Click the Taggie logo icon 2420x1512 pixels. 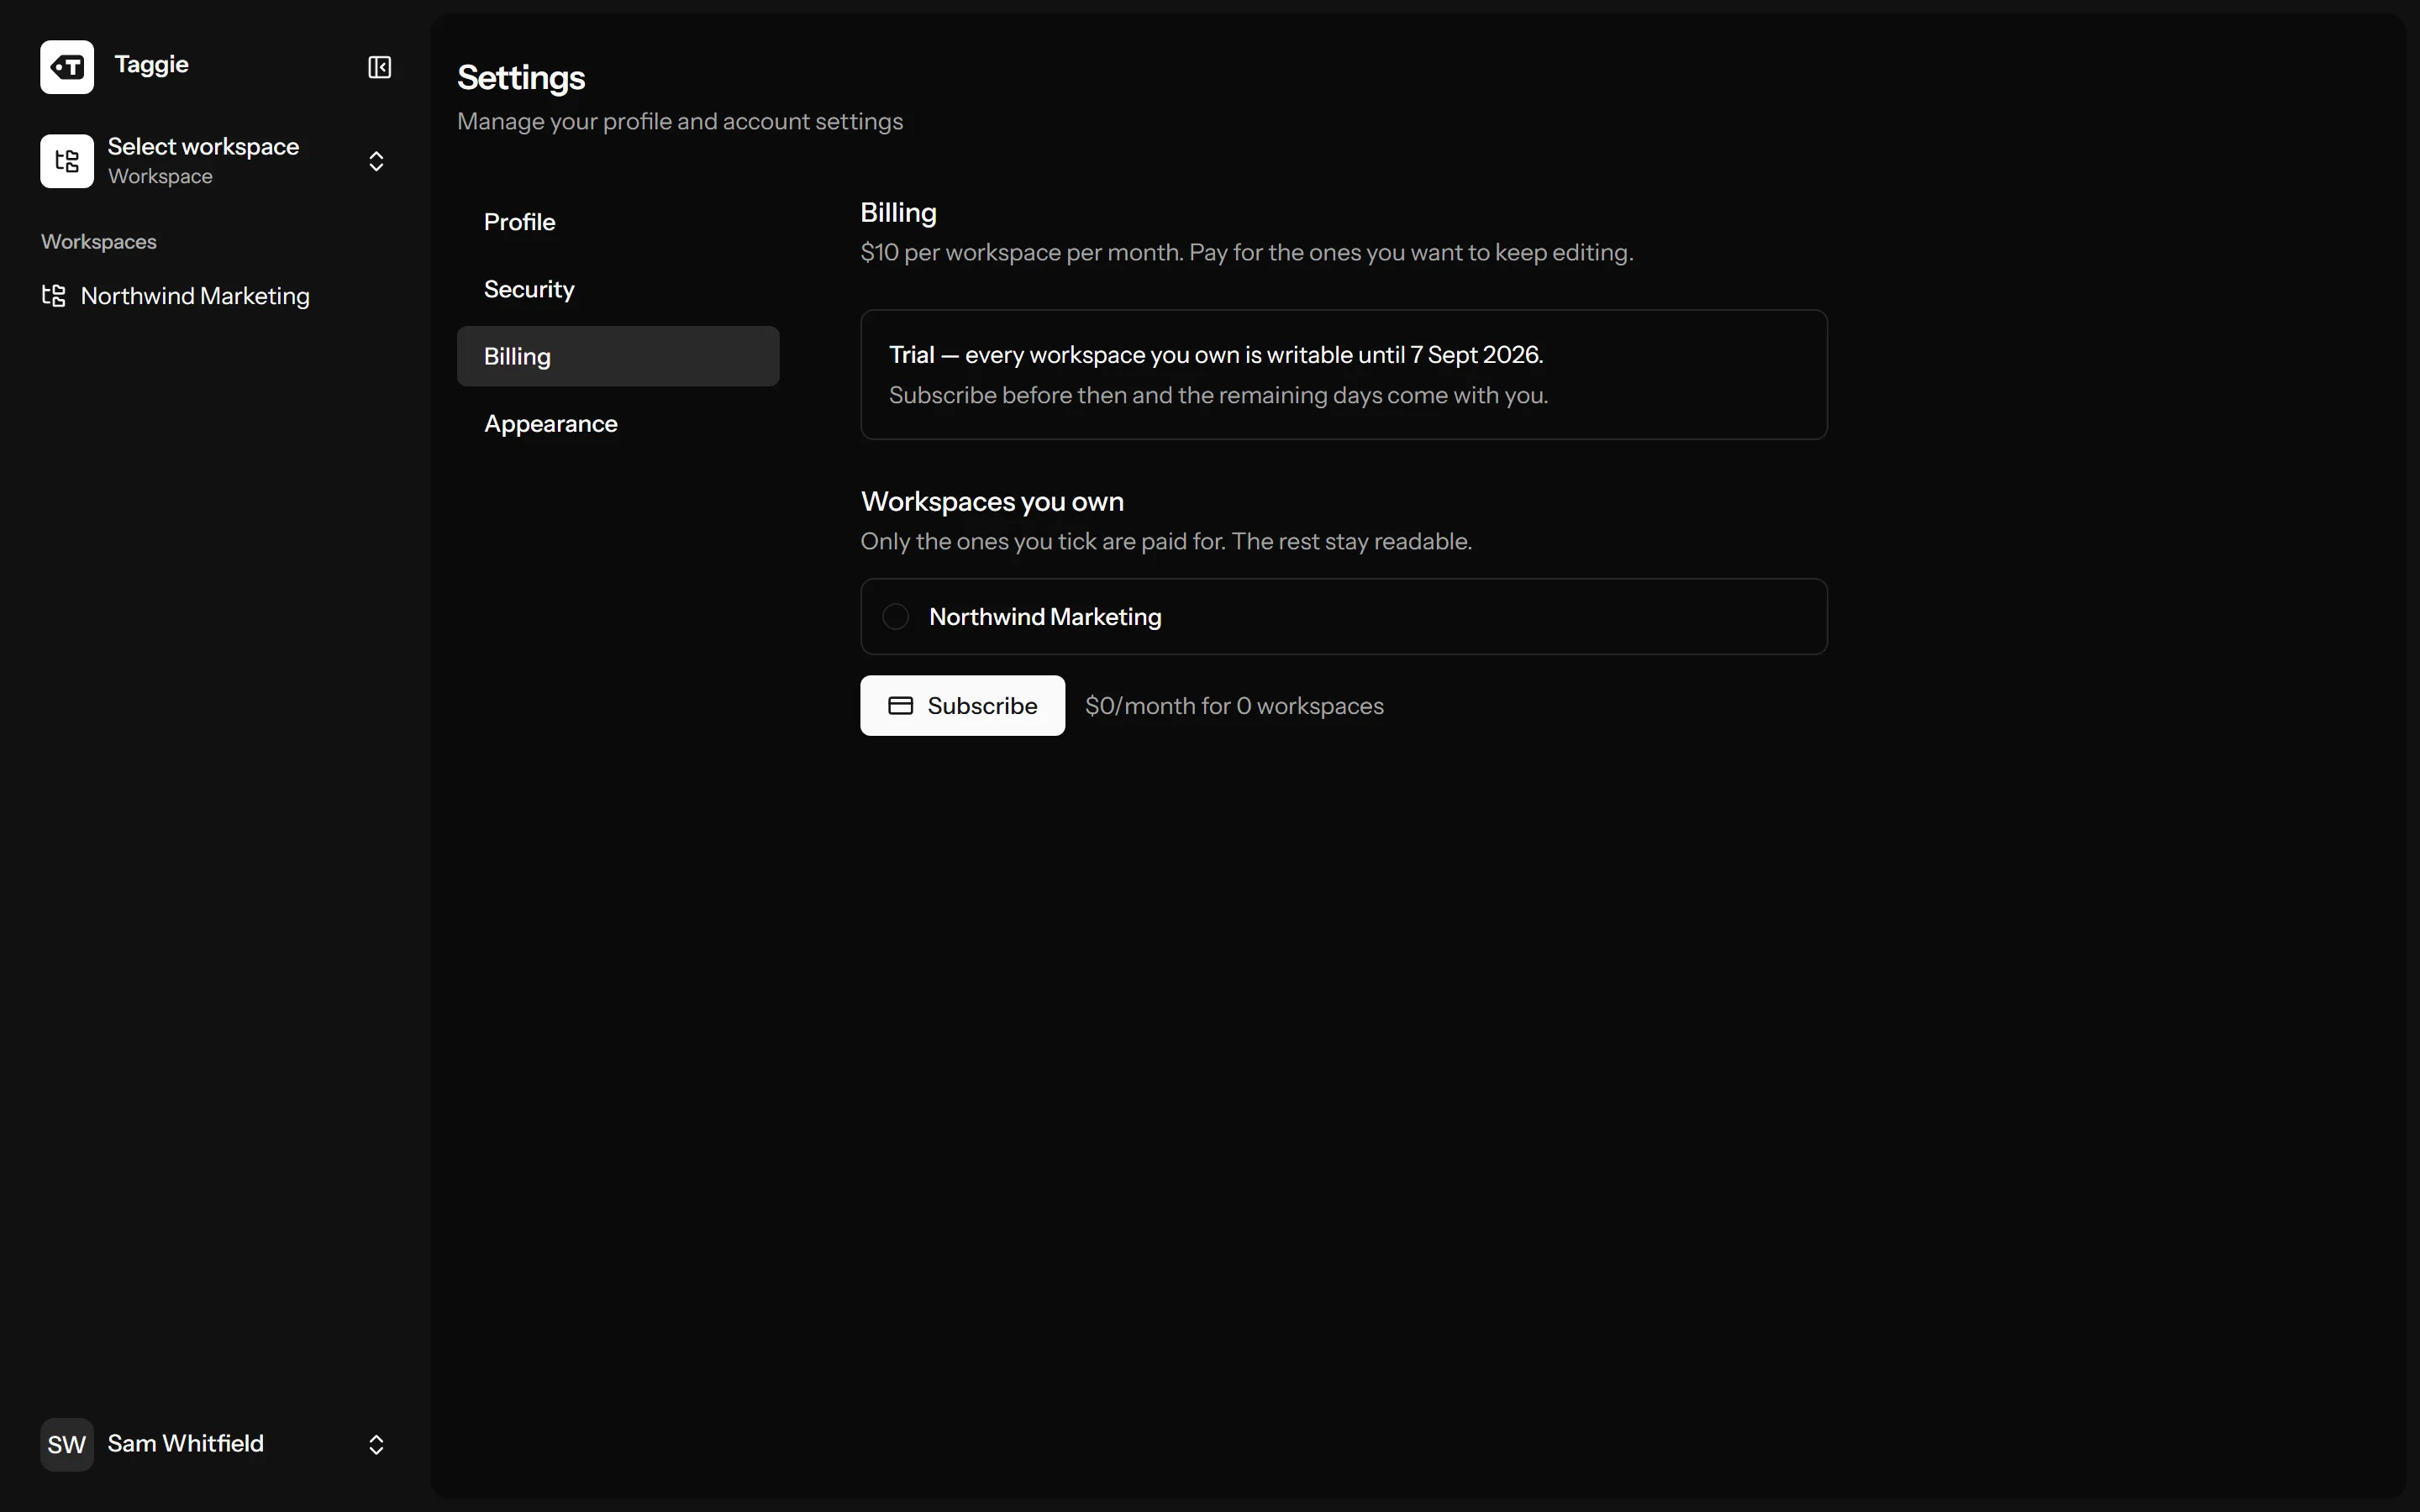67,67
